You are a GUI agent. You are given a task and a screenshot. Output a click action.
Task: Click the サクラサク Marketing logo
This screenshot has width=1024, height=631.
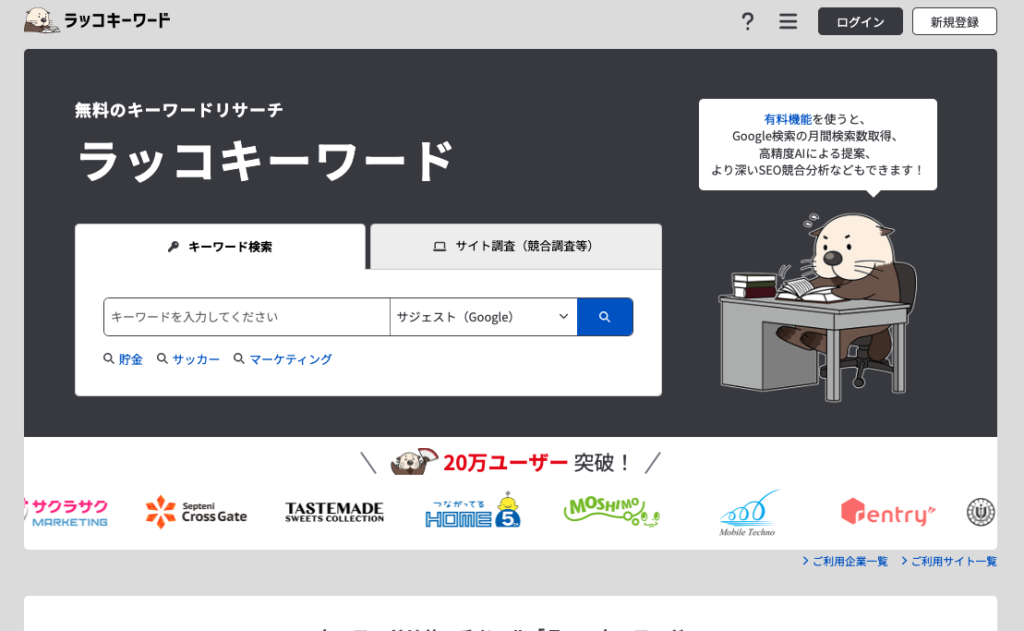67,513
